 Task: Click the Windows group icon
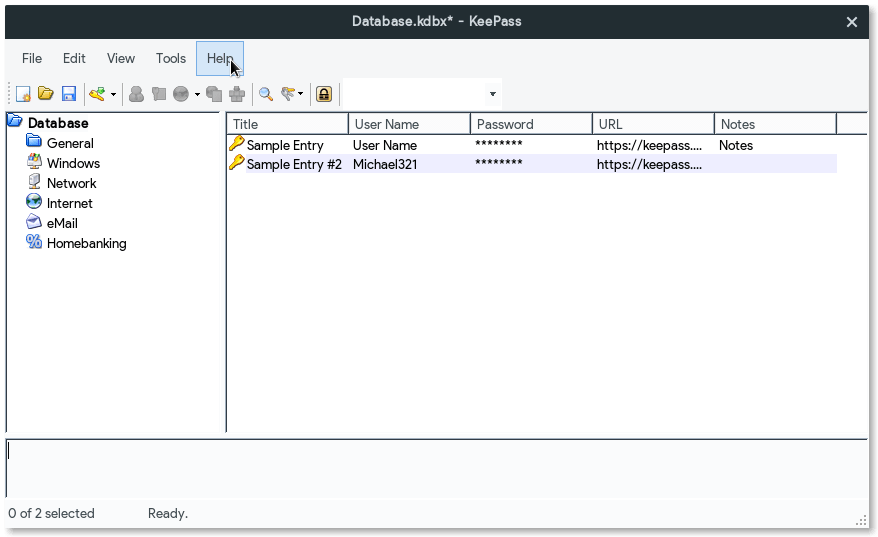(34, 161)
